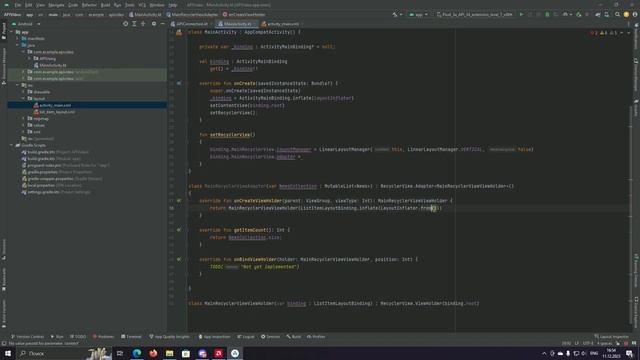Click the errors and warnings inspection widget
The image size is (640, 360).
(x=604, y=33)
